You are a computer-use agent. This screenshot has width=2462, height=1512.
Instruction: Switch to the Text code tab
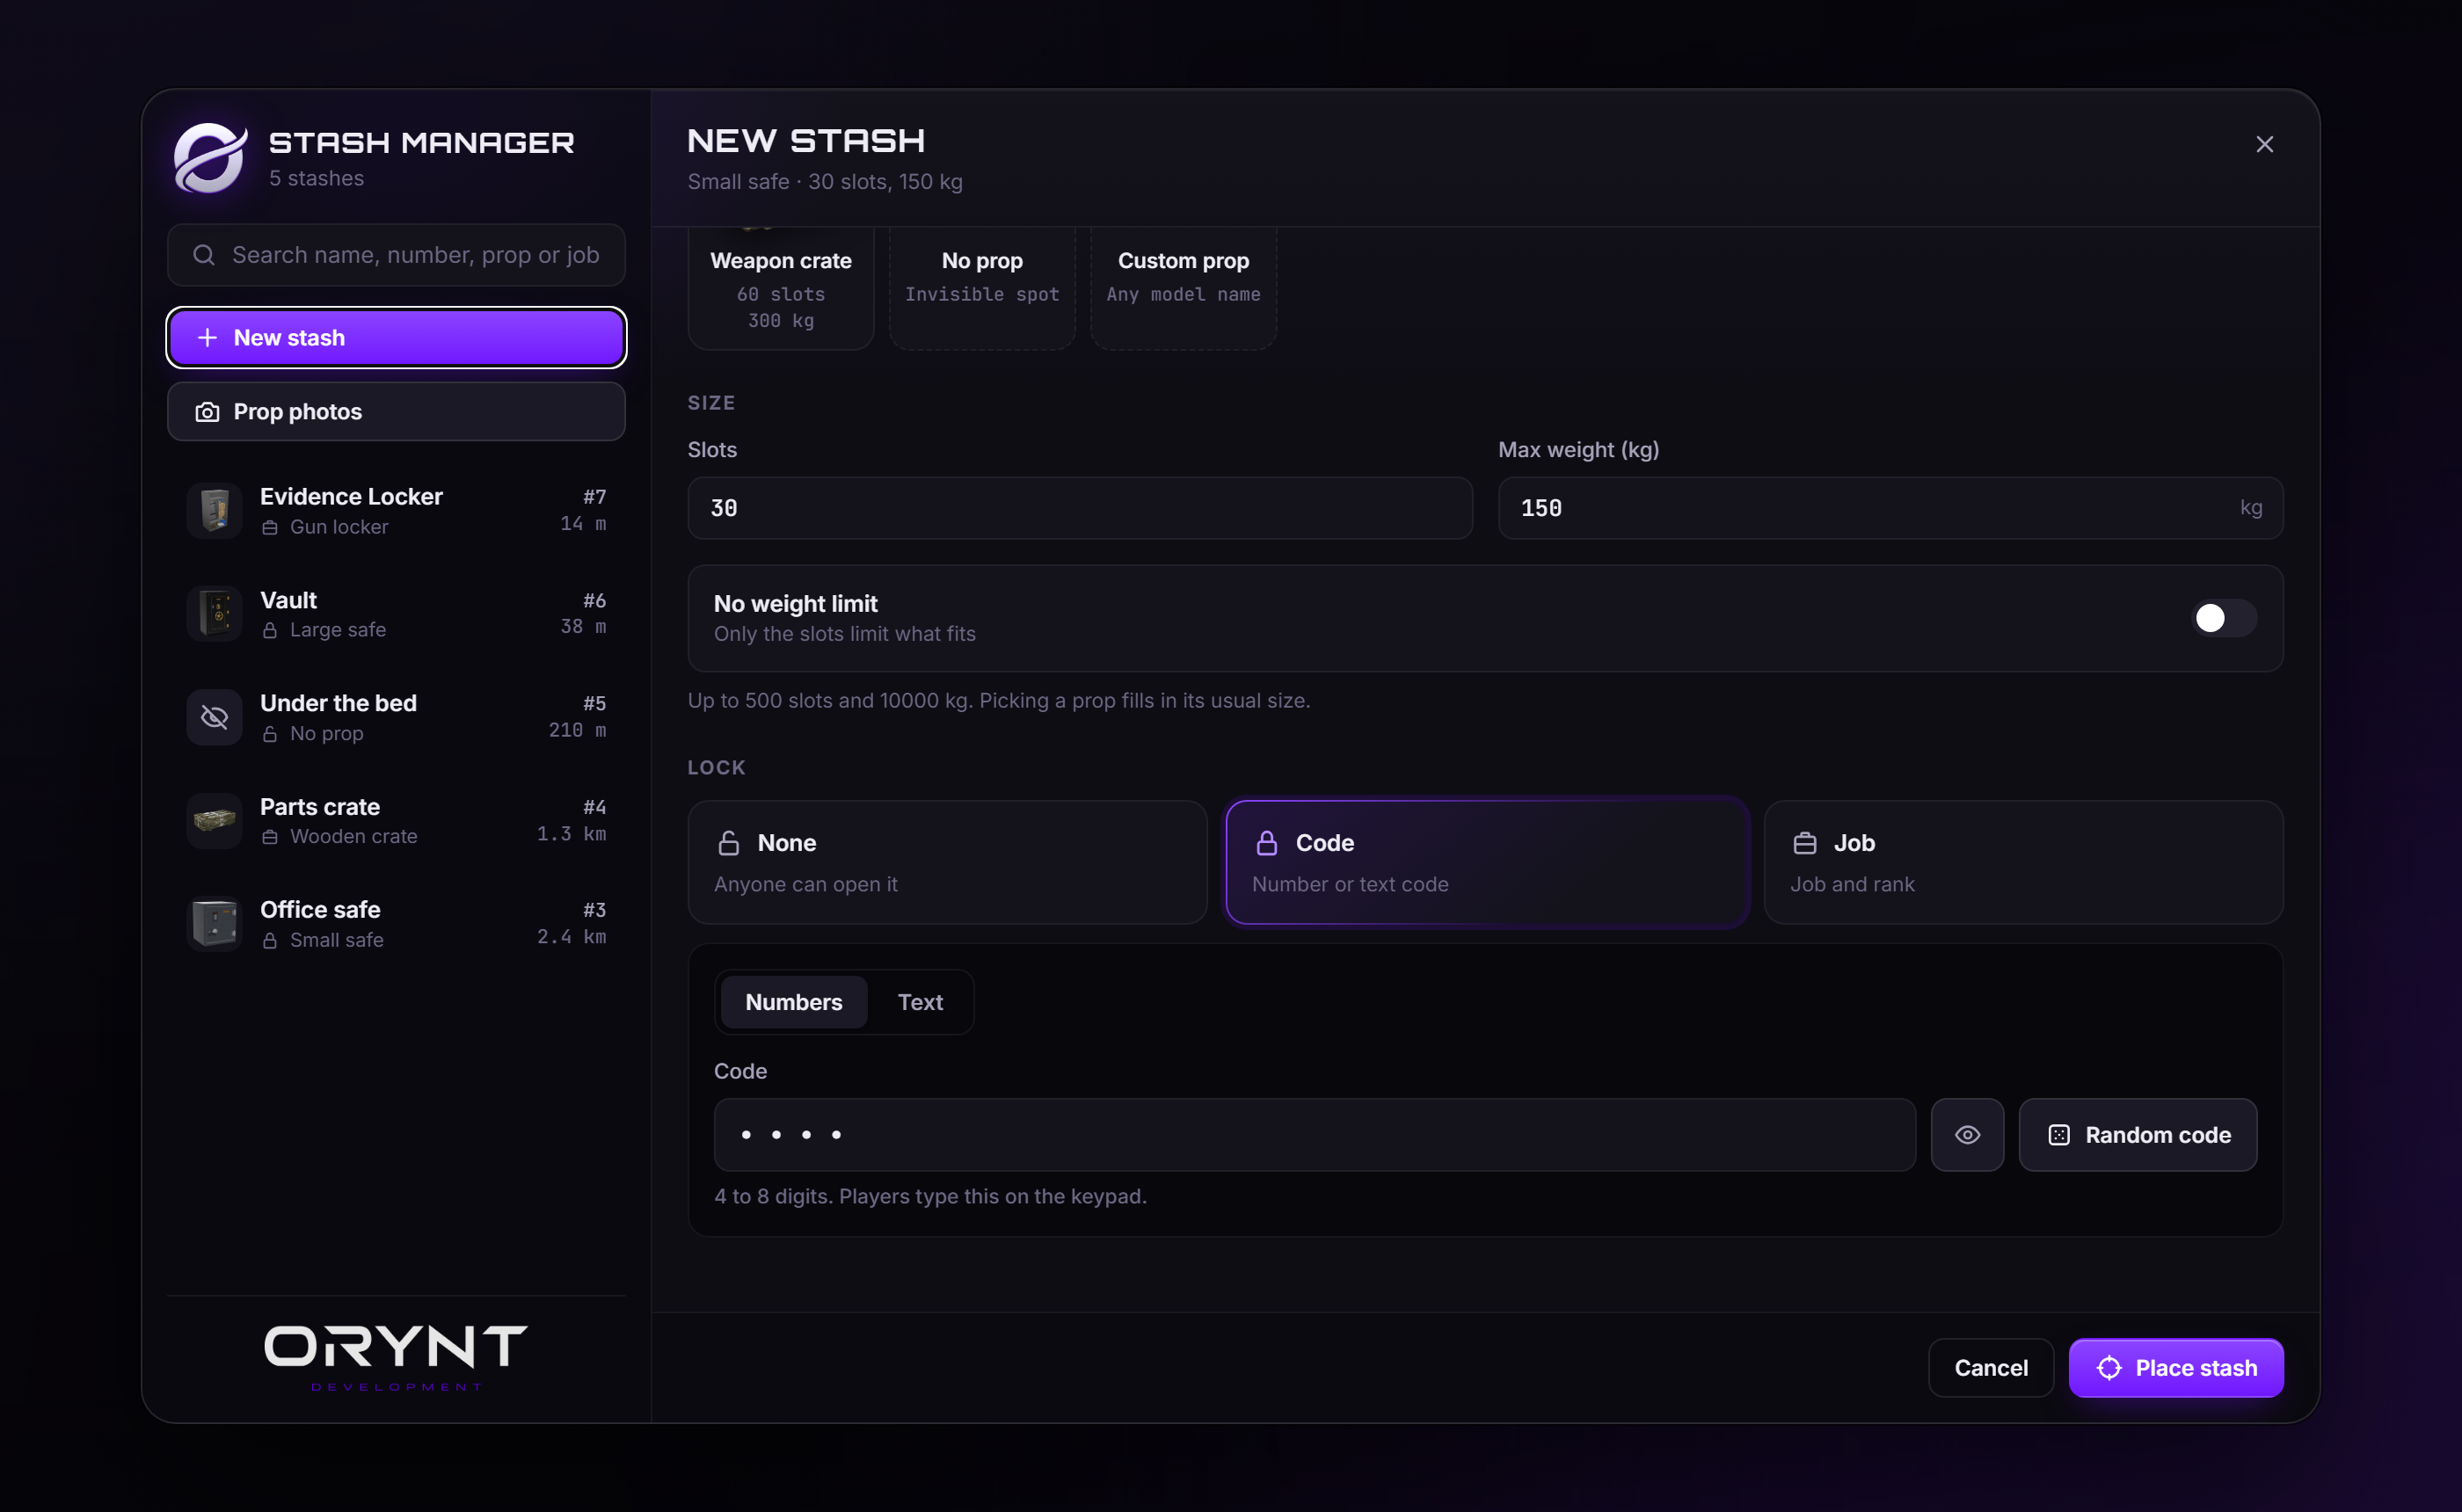point(920,1002)
